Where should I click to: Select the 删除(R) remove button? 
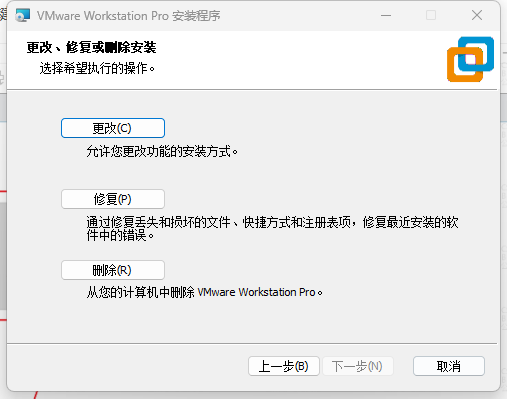[113, 270]
